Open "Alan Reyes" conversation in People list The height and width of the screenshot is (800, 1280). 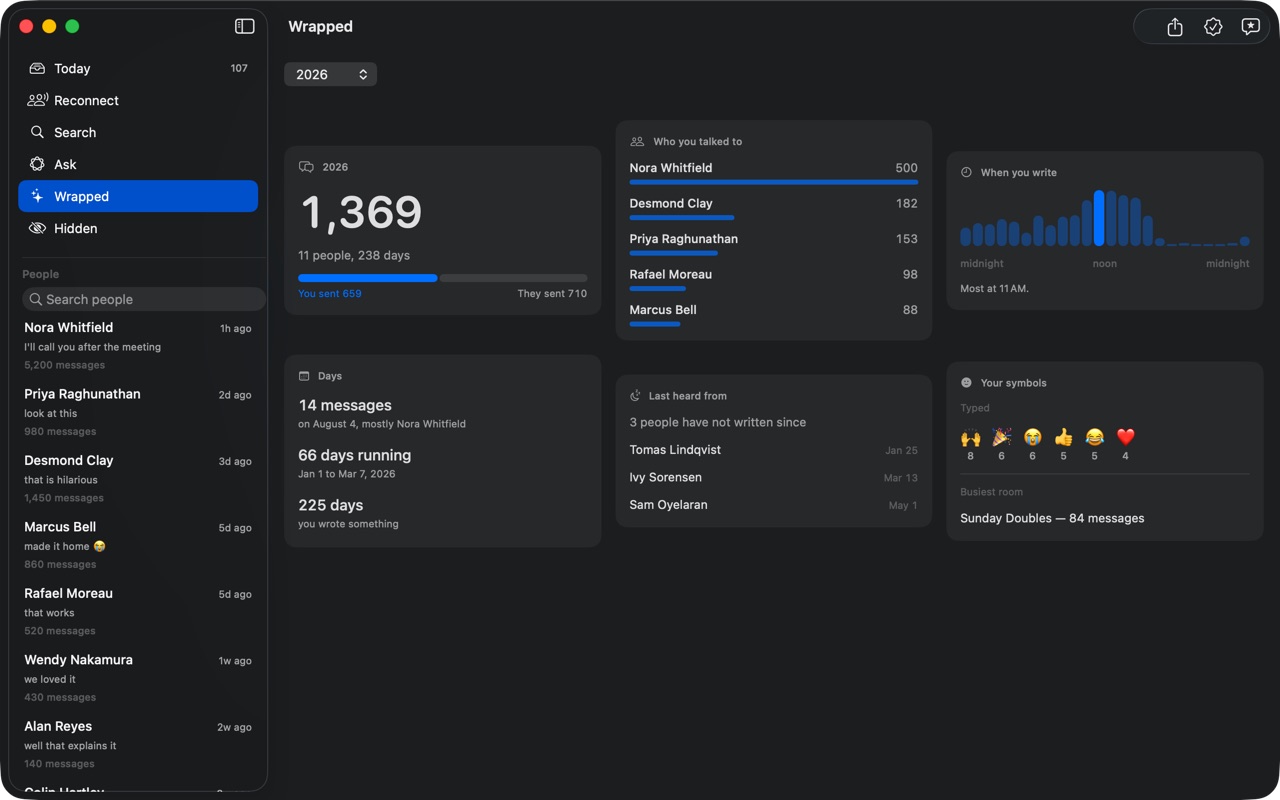[x=138, y=744]
